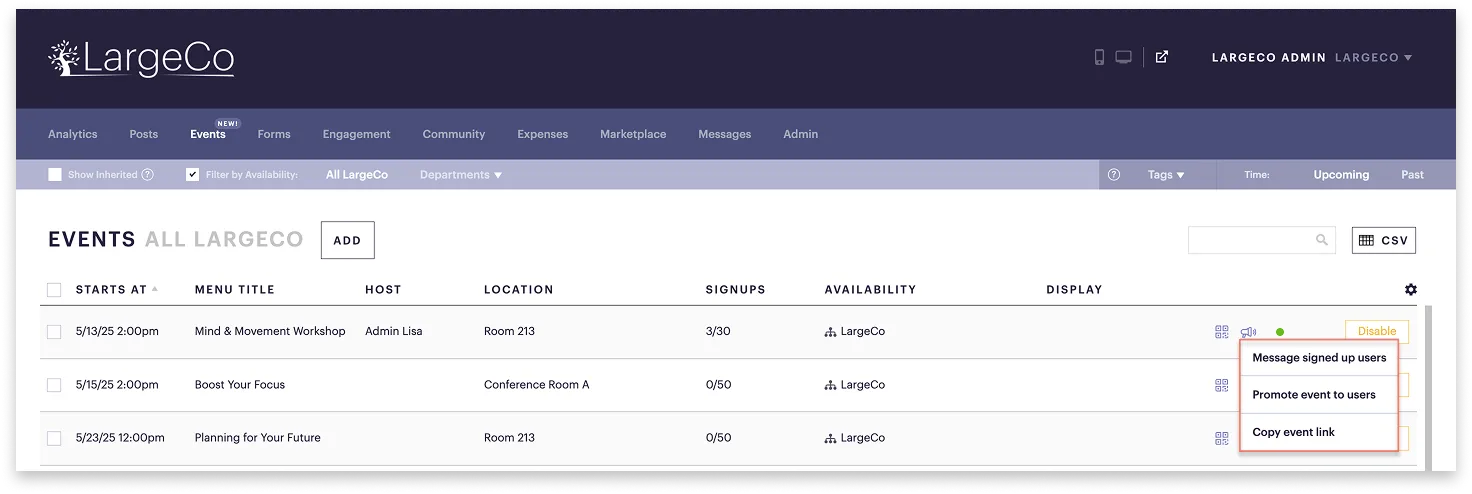Image resolution: width=1472 pixels, height=494 pixels.
Task: Click the LargeCo tree logo
Action: (141, 59)
